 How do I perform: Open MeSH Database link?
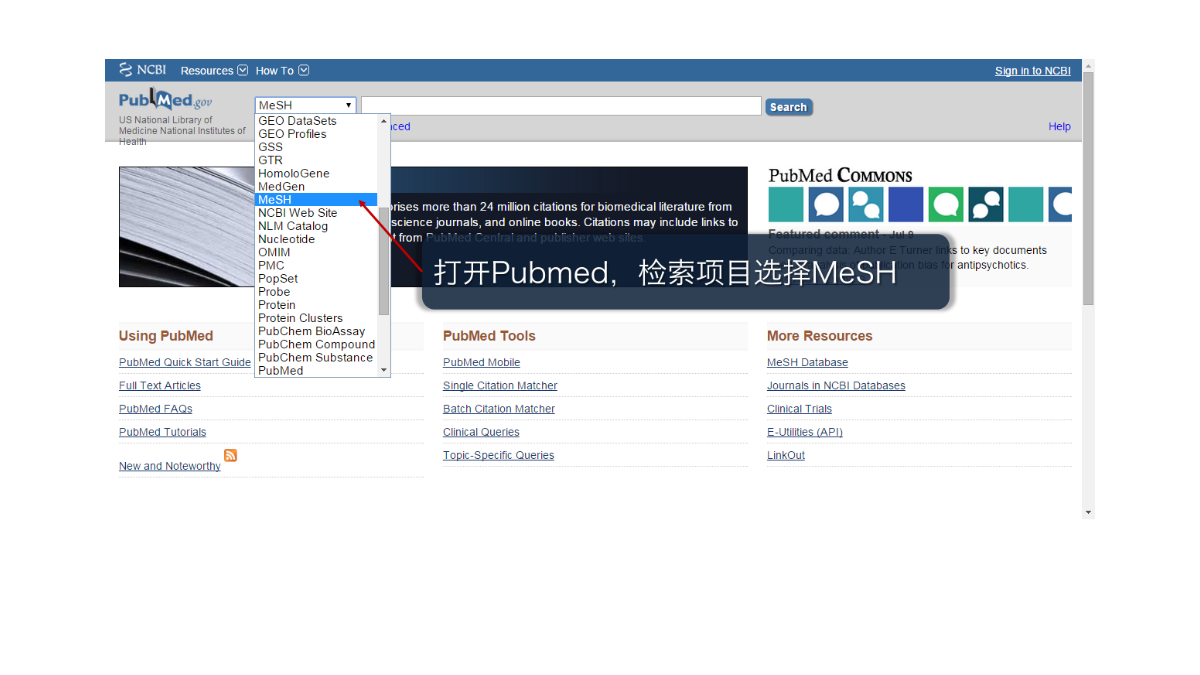[807, 363]
